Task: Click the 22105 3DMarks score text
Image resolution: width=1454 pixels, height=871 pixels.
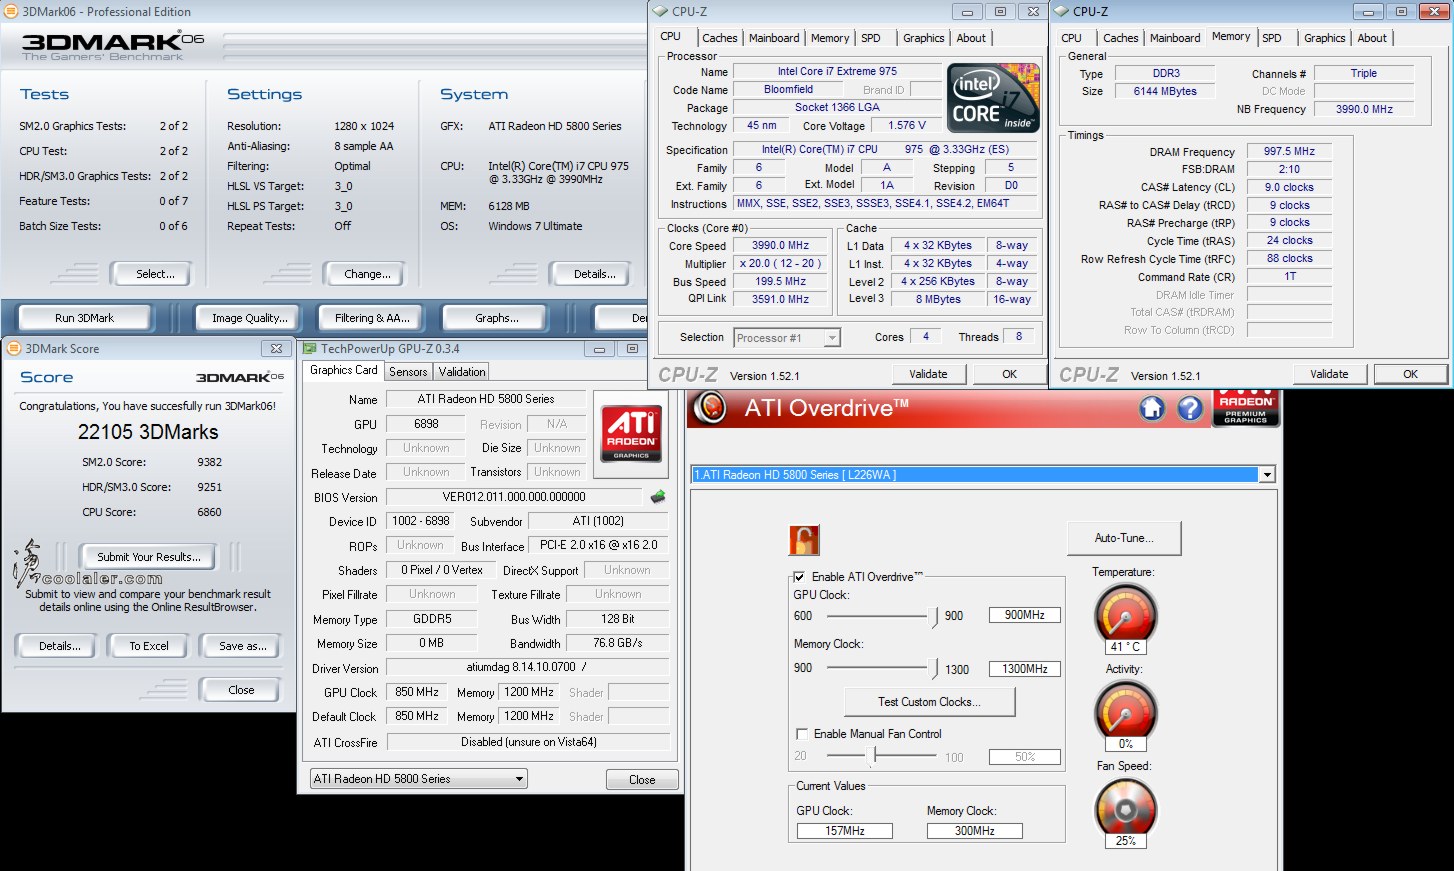Action: coord(148,432)
